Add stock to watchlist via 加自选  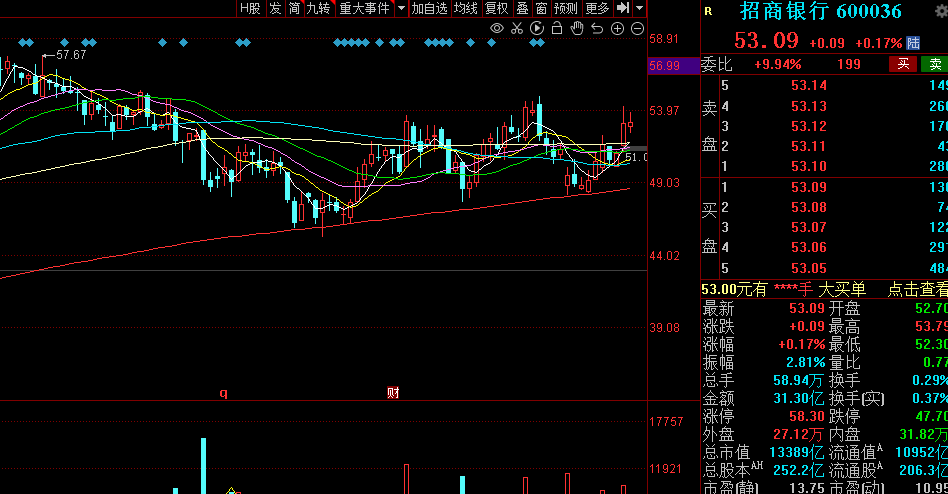[429, 8]
